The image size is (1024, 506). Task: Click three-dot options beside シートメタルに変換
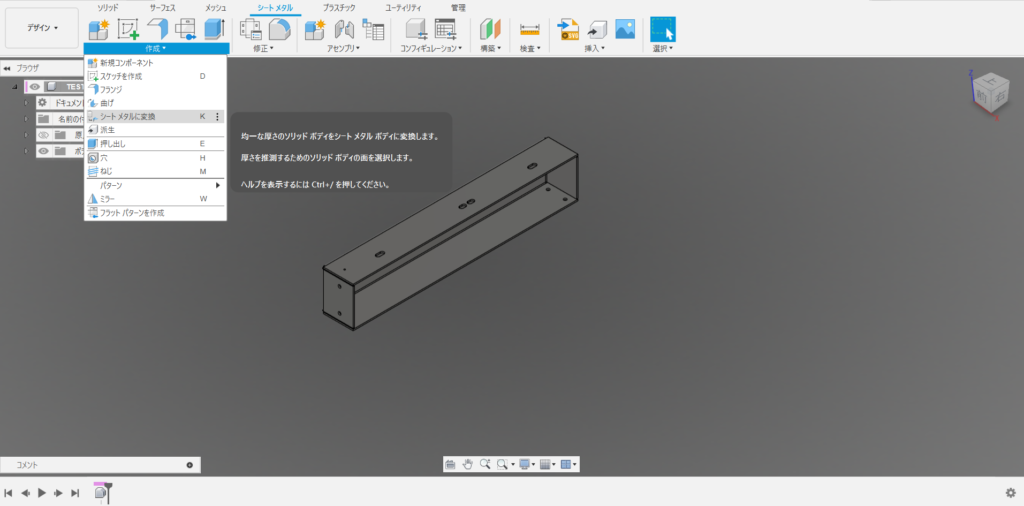pos(217,116)
